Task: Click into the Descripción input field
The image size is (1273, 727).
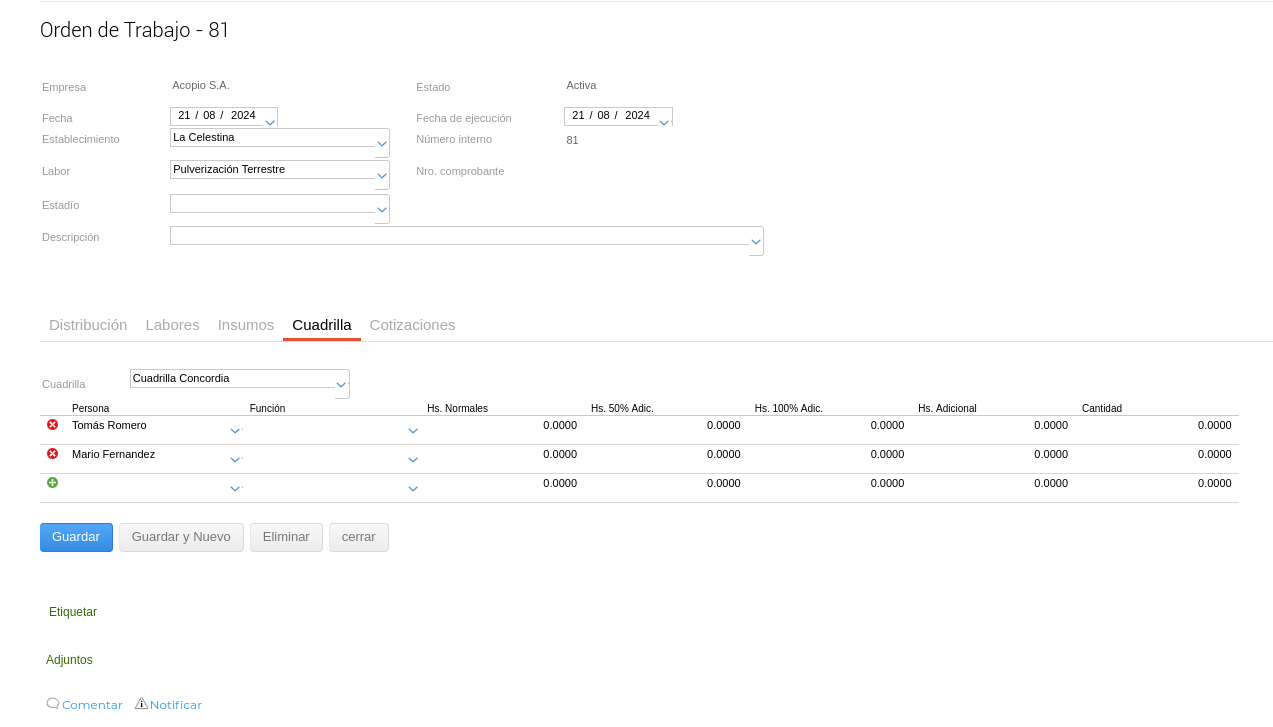Action: pos(458,236)
